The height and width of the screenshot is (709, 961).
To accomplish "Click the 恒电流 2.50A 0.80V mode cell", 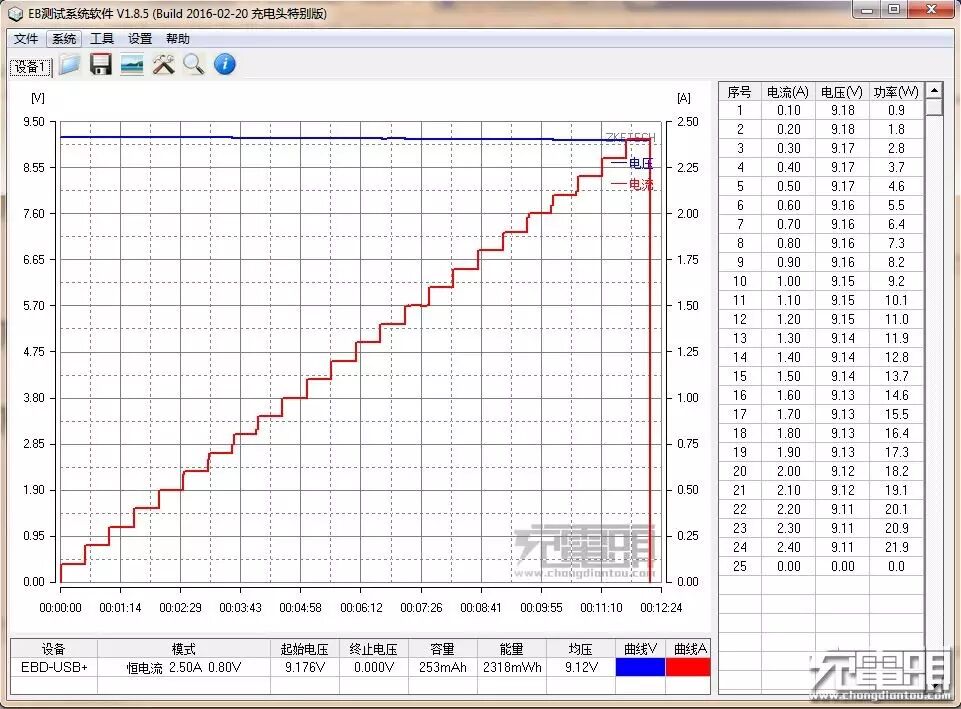I will click(x=184, y=667).
